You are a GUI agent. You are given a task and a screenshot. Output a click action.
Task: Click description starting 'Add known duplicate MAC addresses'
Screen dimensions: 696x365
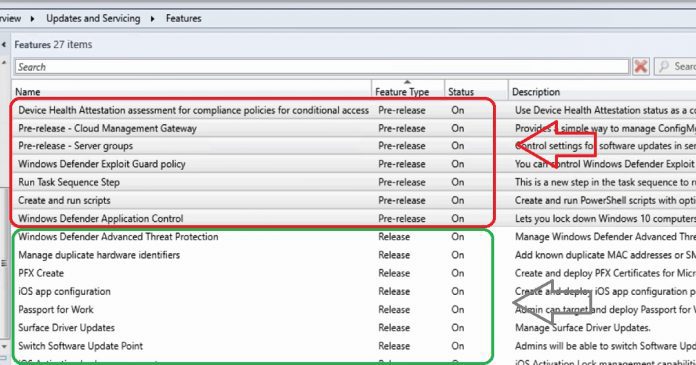point(605,255)
